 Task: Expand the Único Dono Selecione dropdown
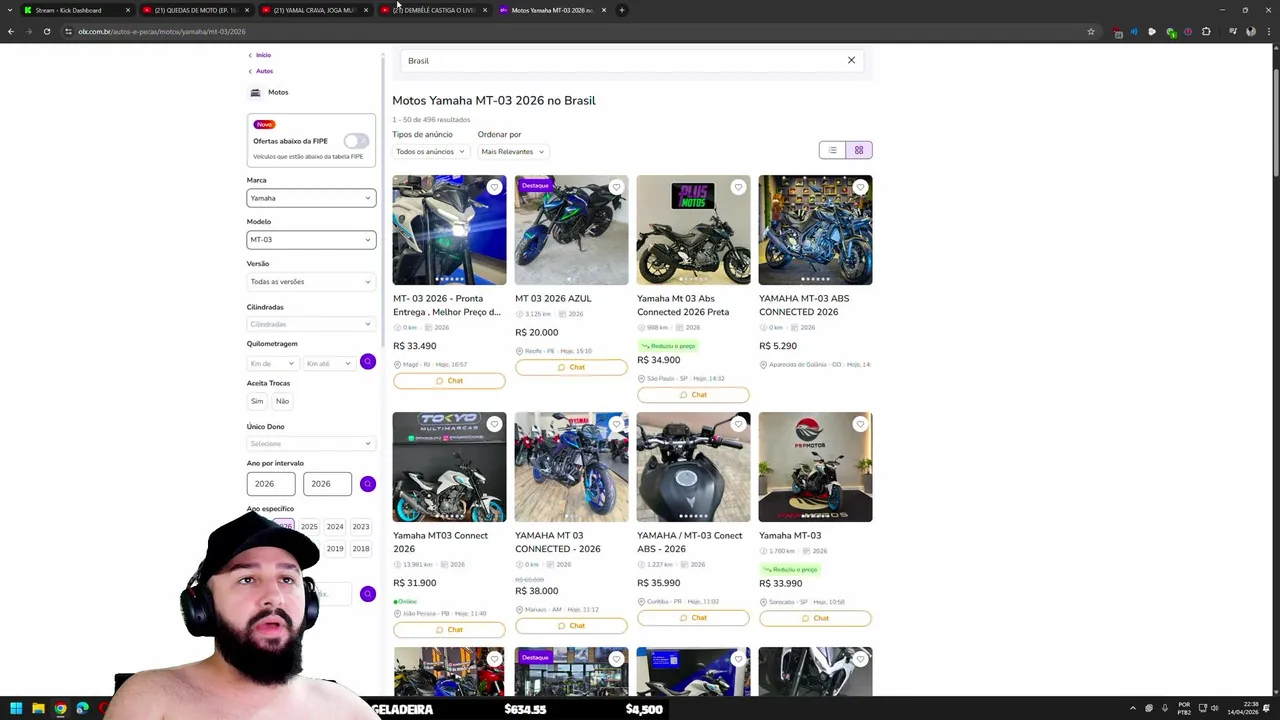point(311,444)
